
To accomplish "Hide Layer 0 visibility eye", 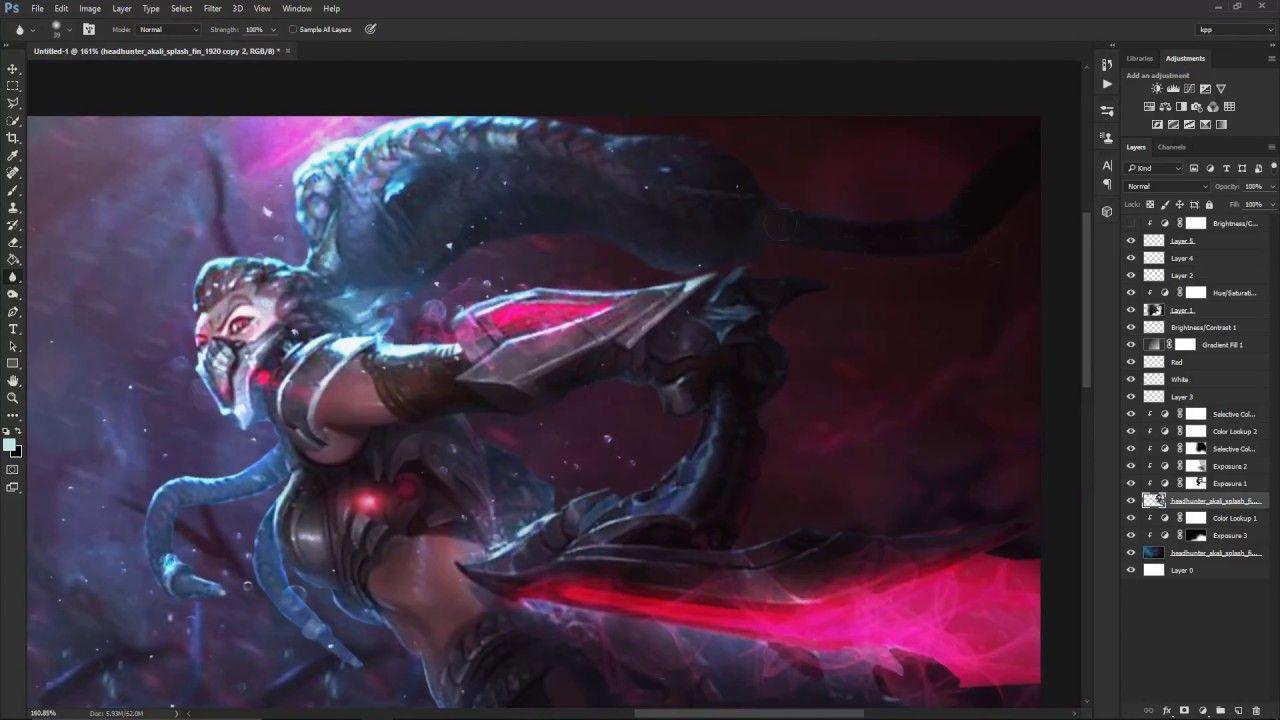I will tap(1131, 570).
